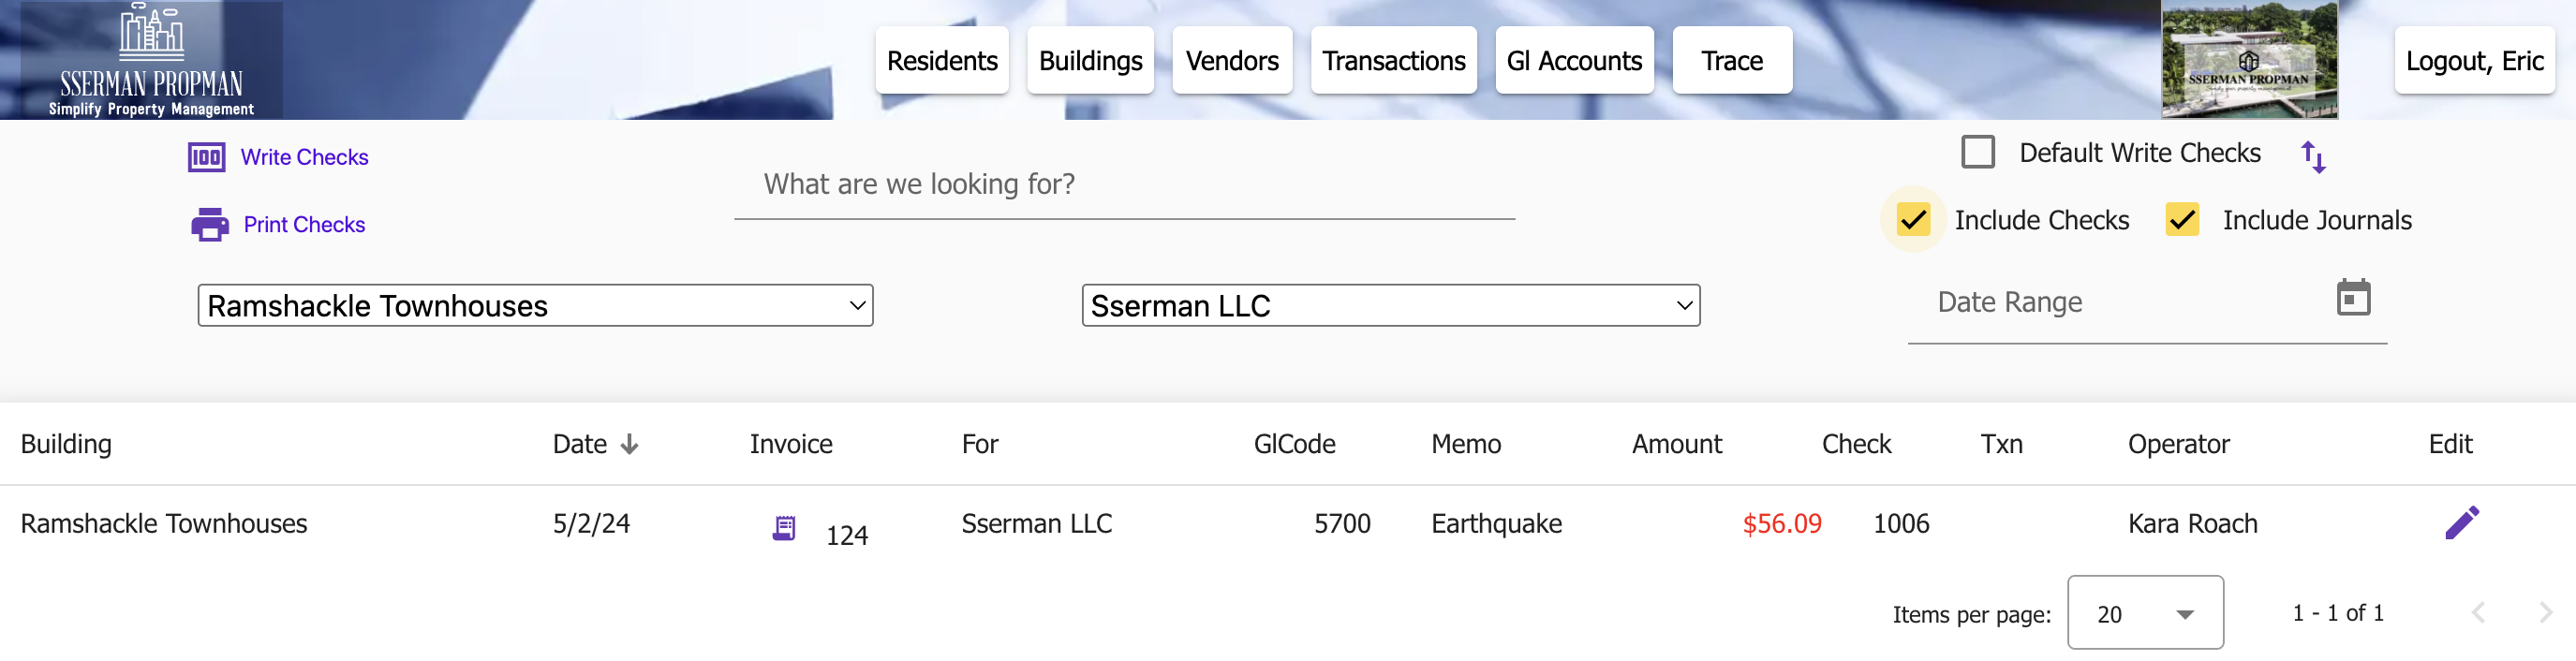The width and height of the screenshot is (2576, 661).
Task: Enable the Default Write Checks checkbox
Action: [x=1977, y=152]
